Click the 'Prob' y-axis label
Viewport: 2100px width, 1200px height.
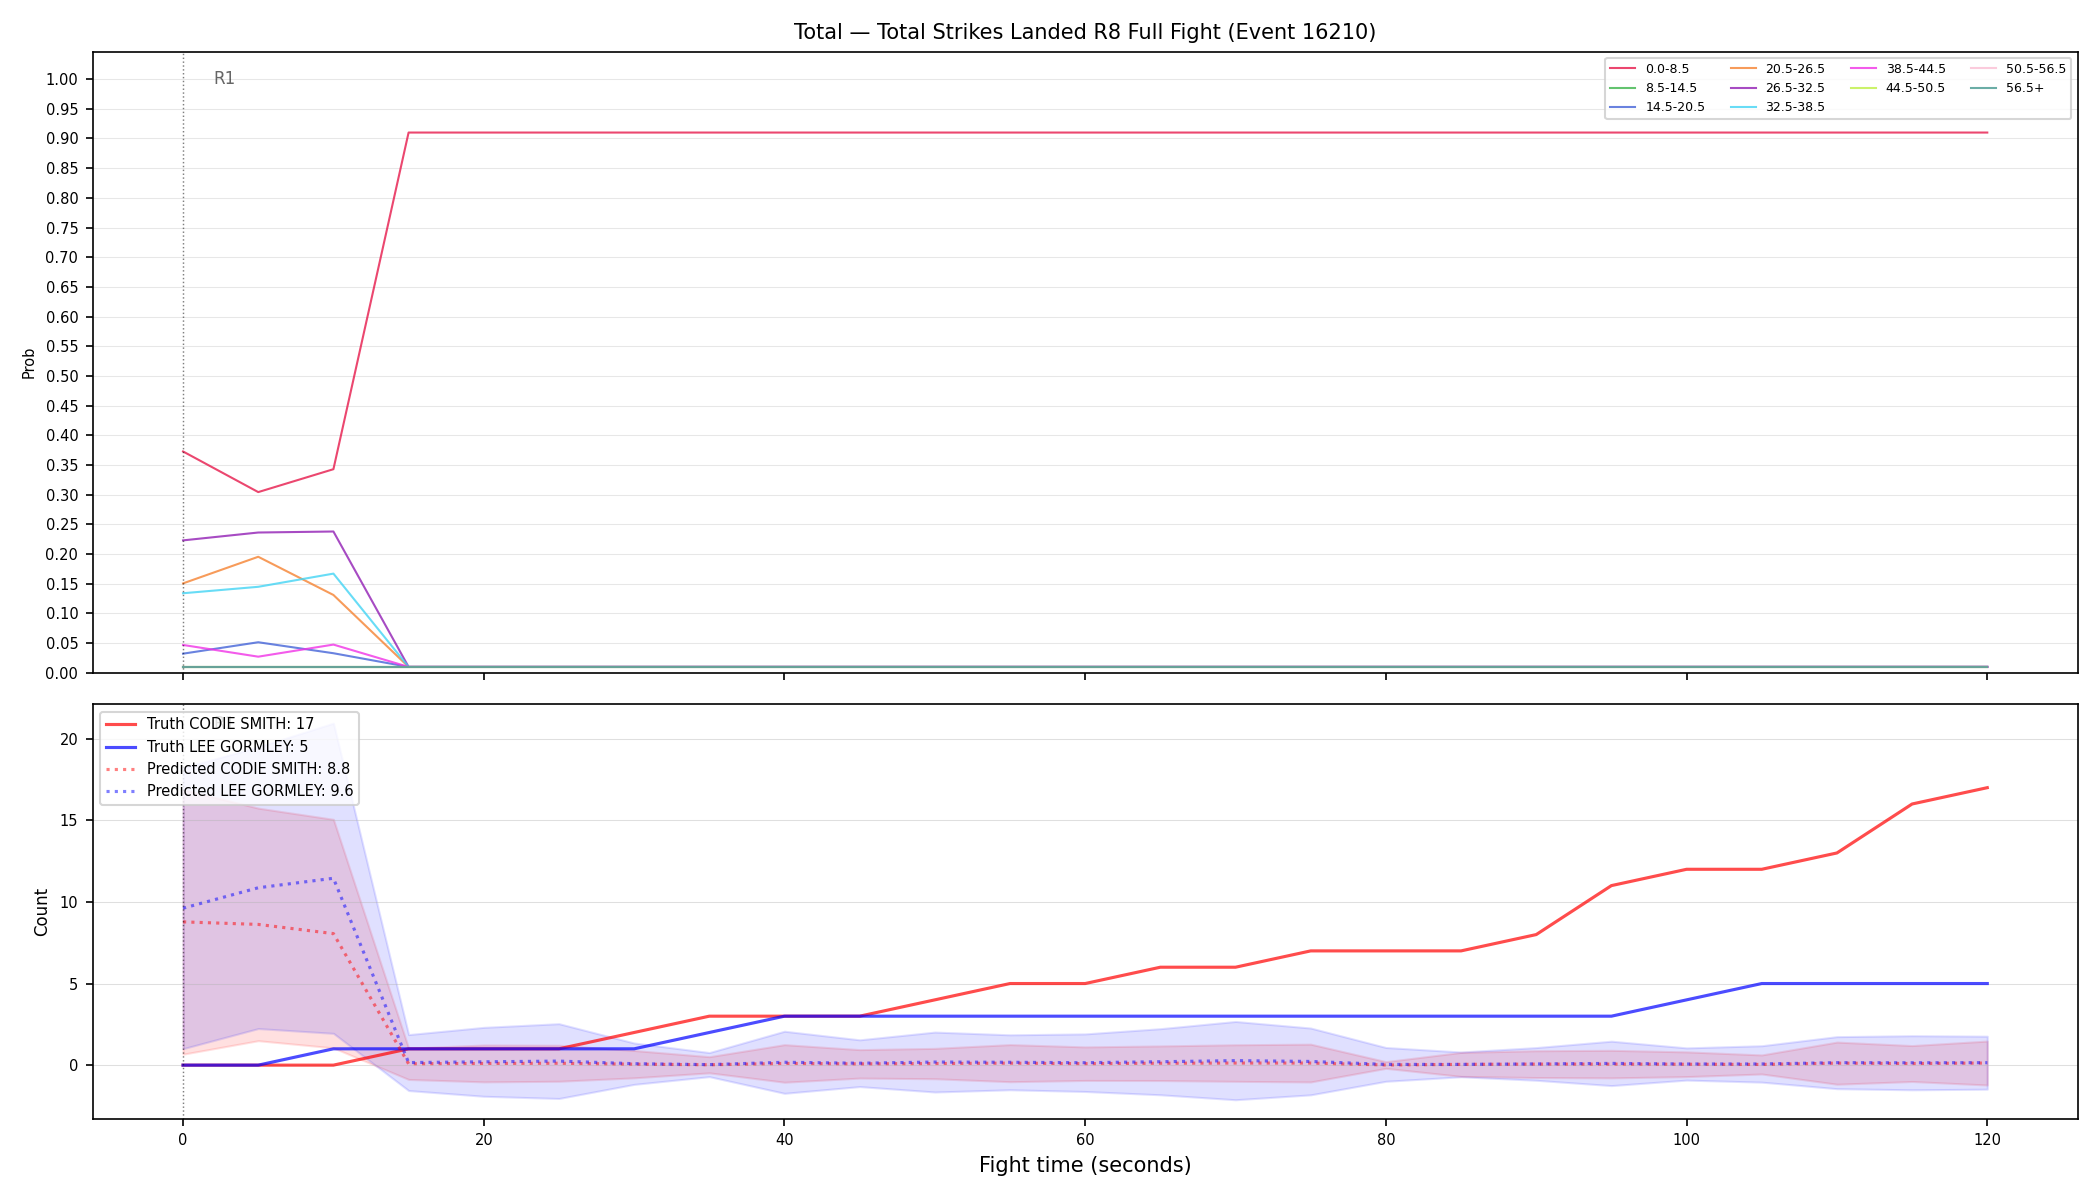[28, 363]
